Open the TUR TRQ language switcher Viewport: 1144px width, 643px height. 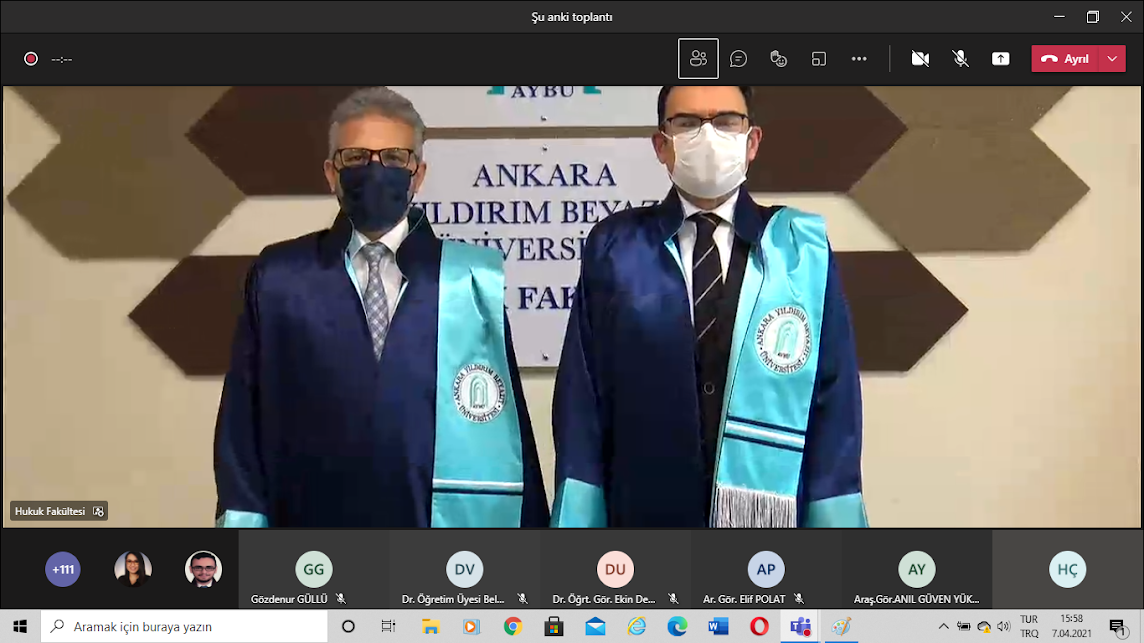coord(1028,627)
